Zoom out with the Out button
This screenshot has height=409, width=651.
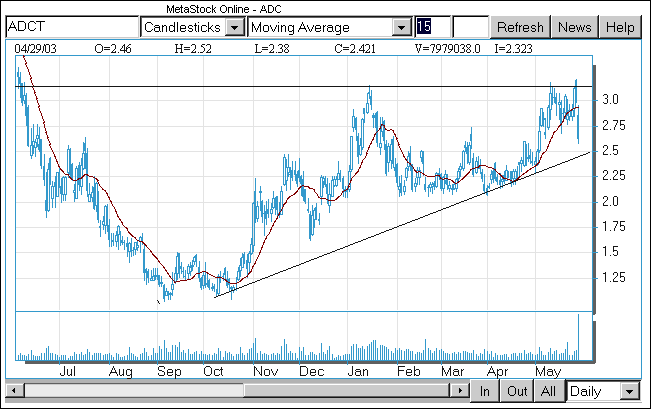click(x=517, y=391)
